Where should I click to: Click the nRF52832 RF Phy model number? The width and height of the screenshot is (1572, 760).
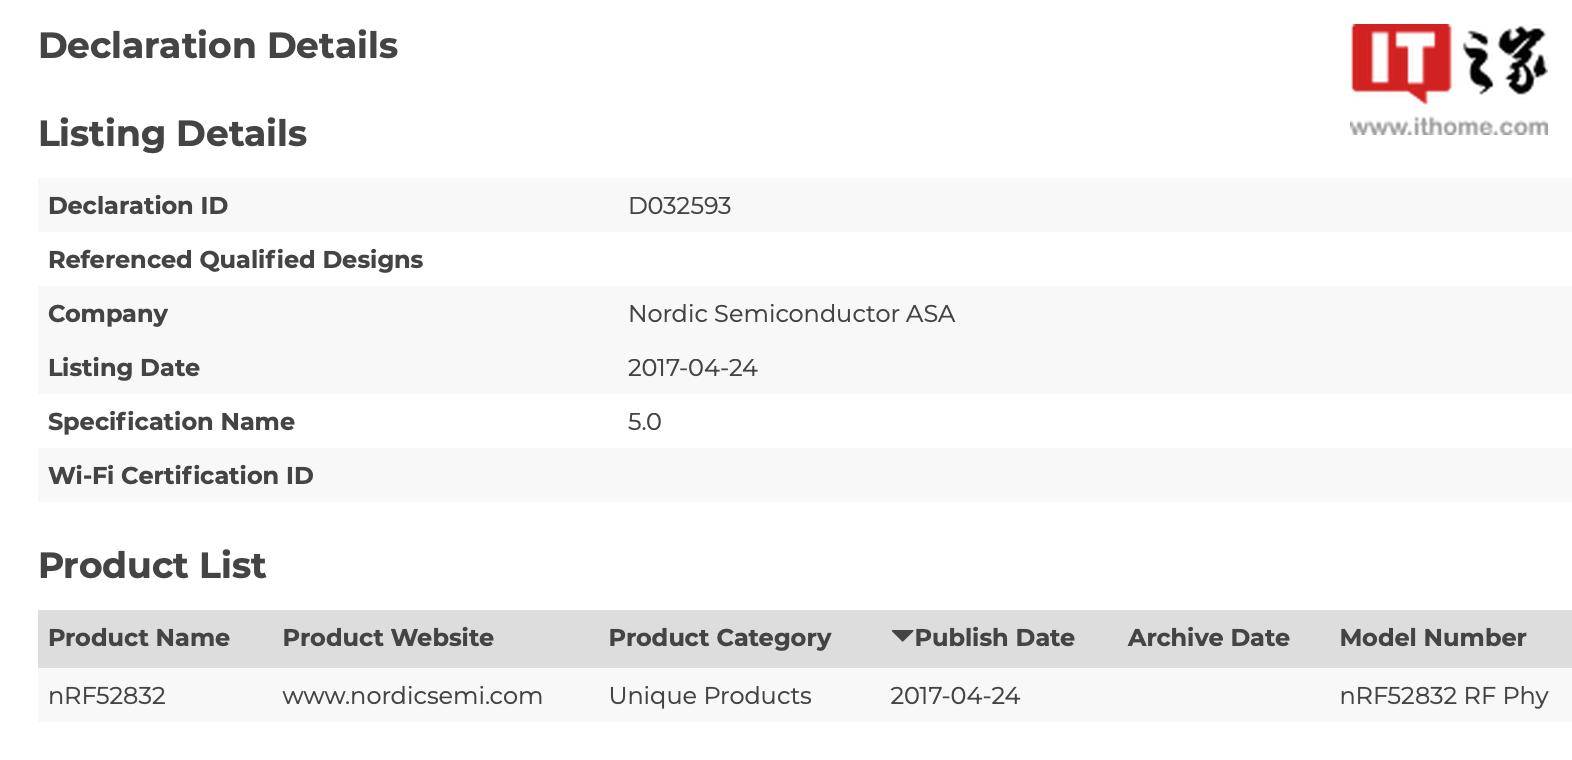[1443, 696]
